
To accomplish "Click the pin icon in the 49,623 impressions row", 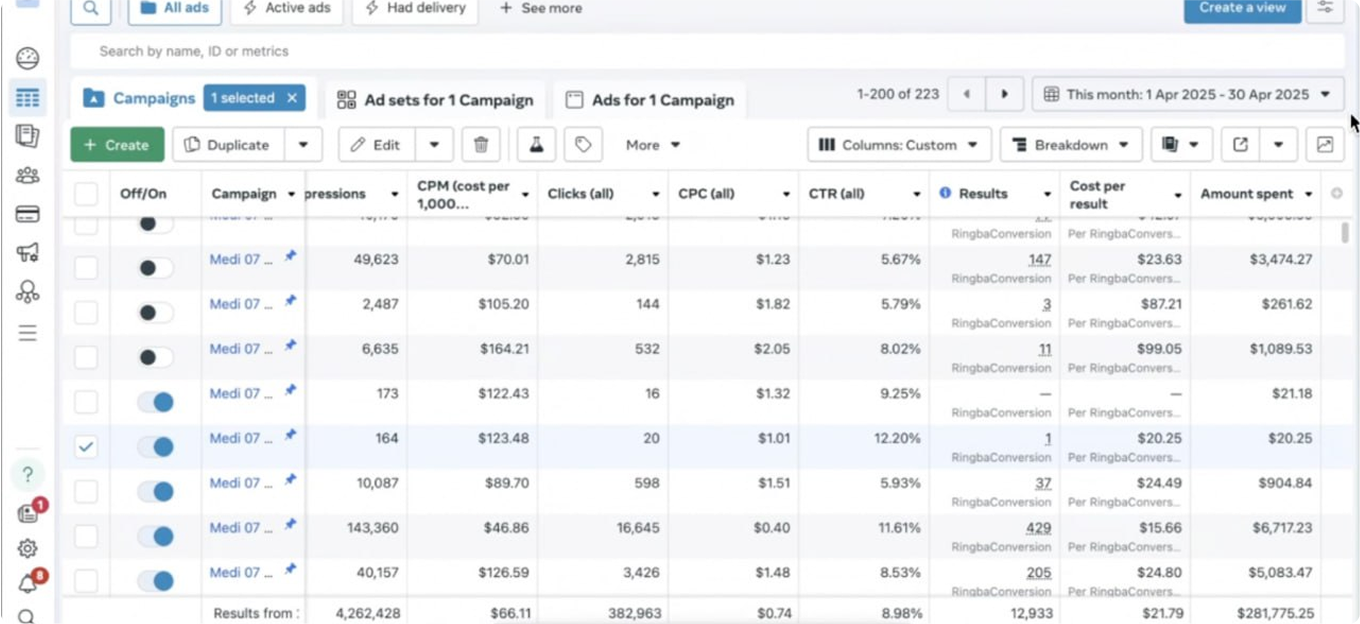I will (x=290, y=257).
